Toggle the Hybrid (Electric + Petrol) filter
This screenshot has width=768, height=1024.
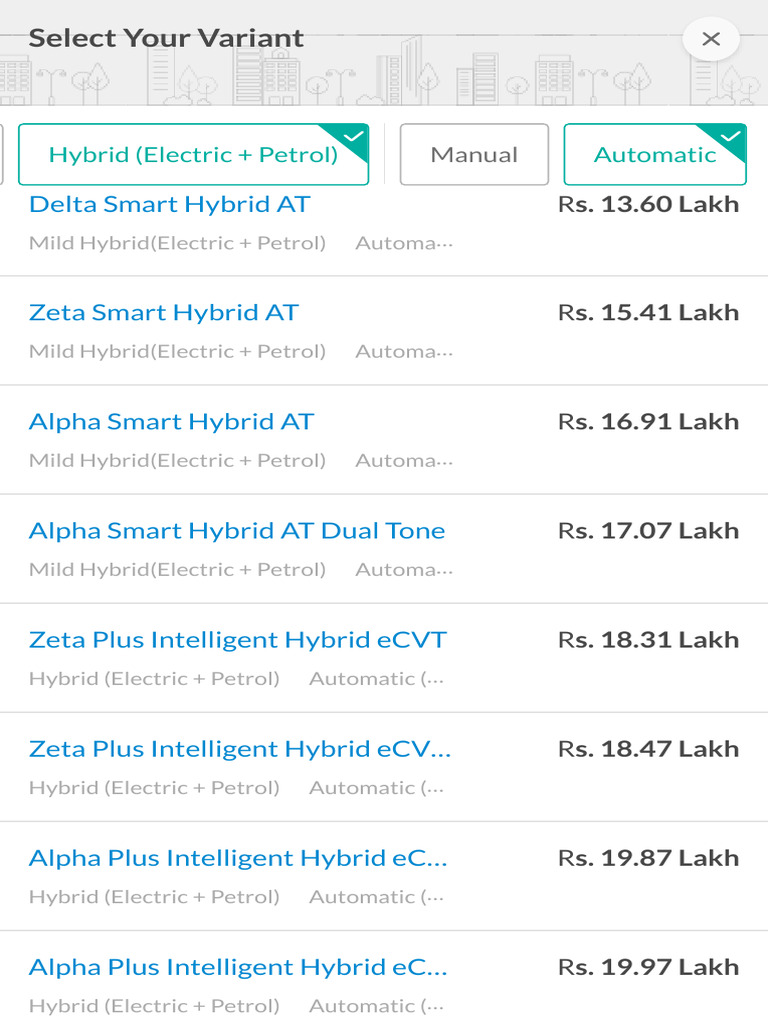click(x=193, y=155)
